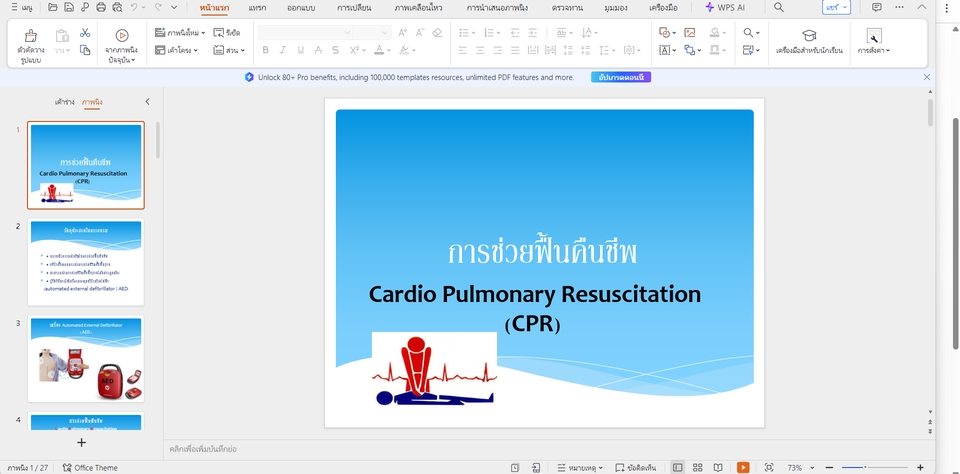The width and height of the screenshot is (960, 474).
Task: Click the font color A swatch
Action: 380,50
